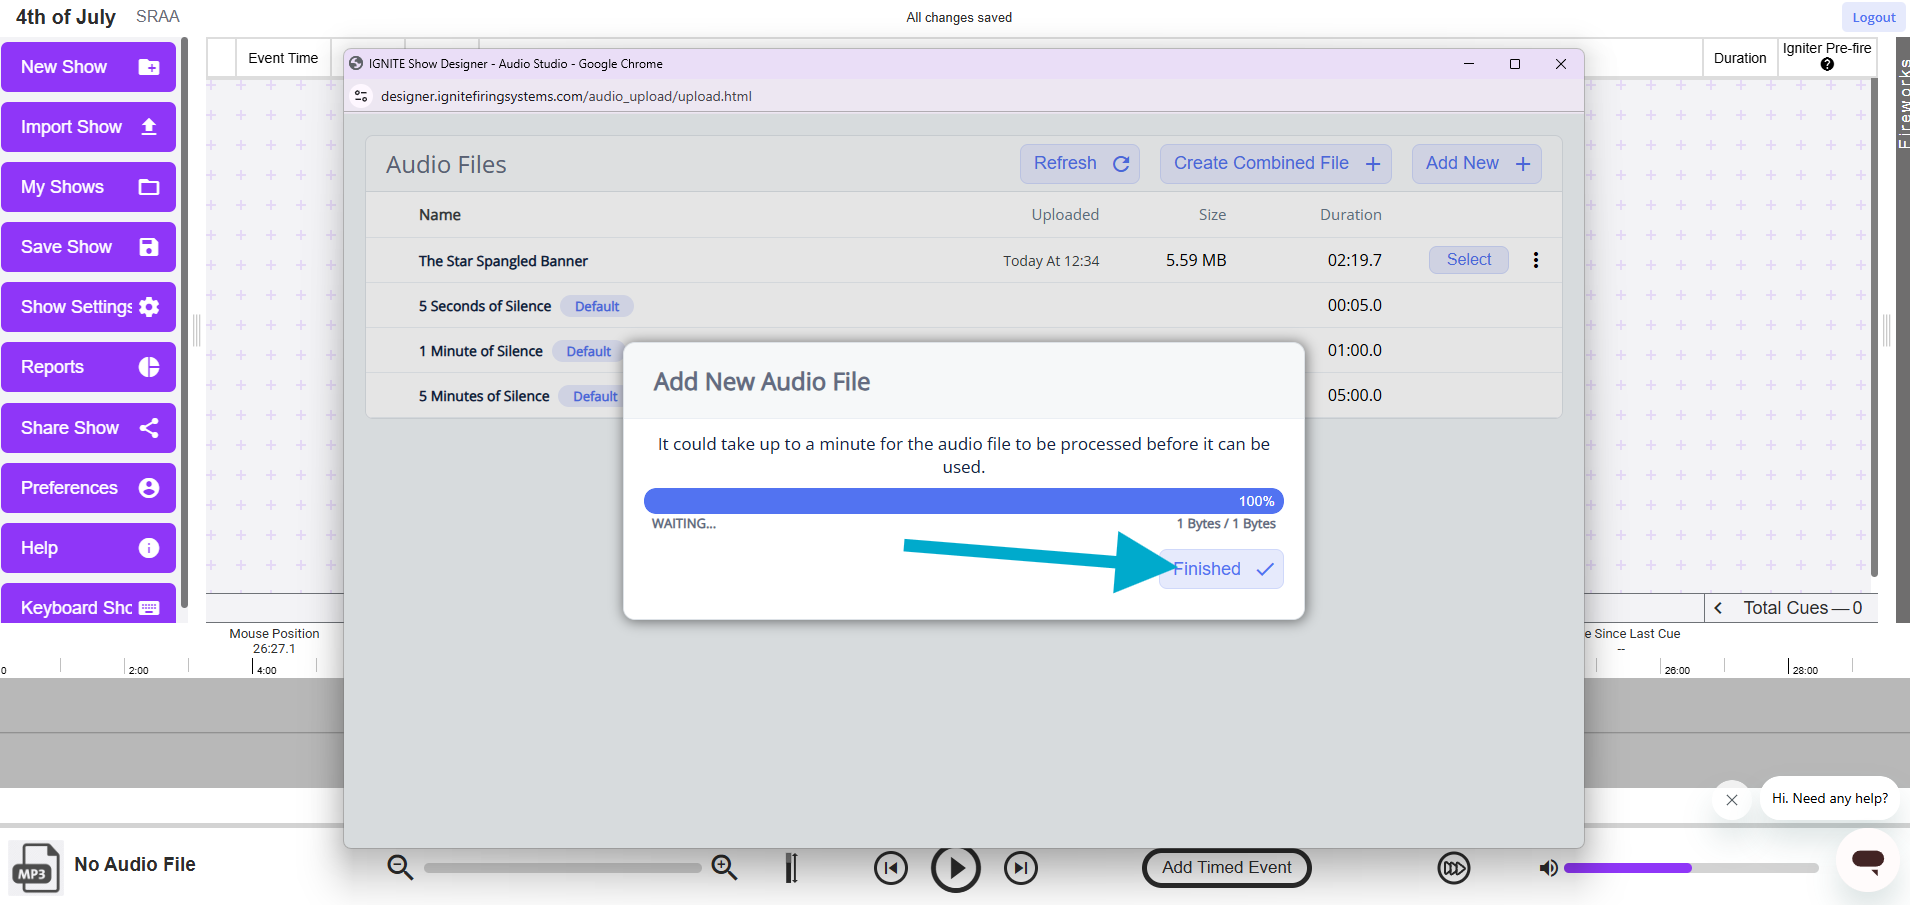Open the Show Settings menu
This screenshot has height=905, width=1910.
tap(89, 307)
